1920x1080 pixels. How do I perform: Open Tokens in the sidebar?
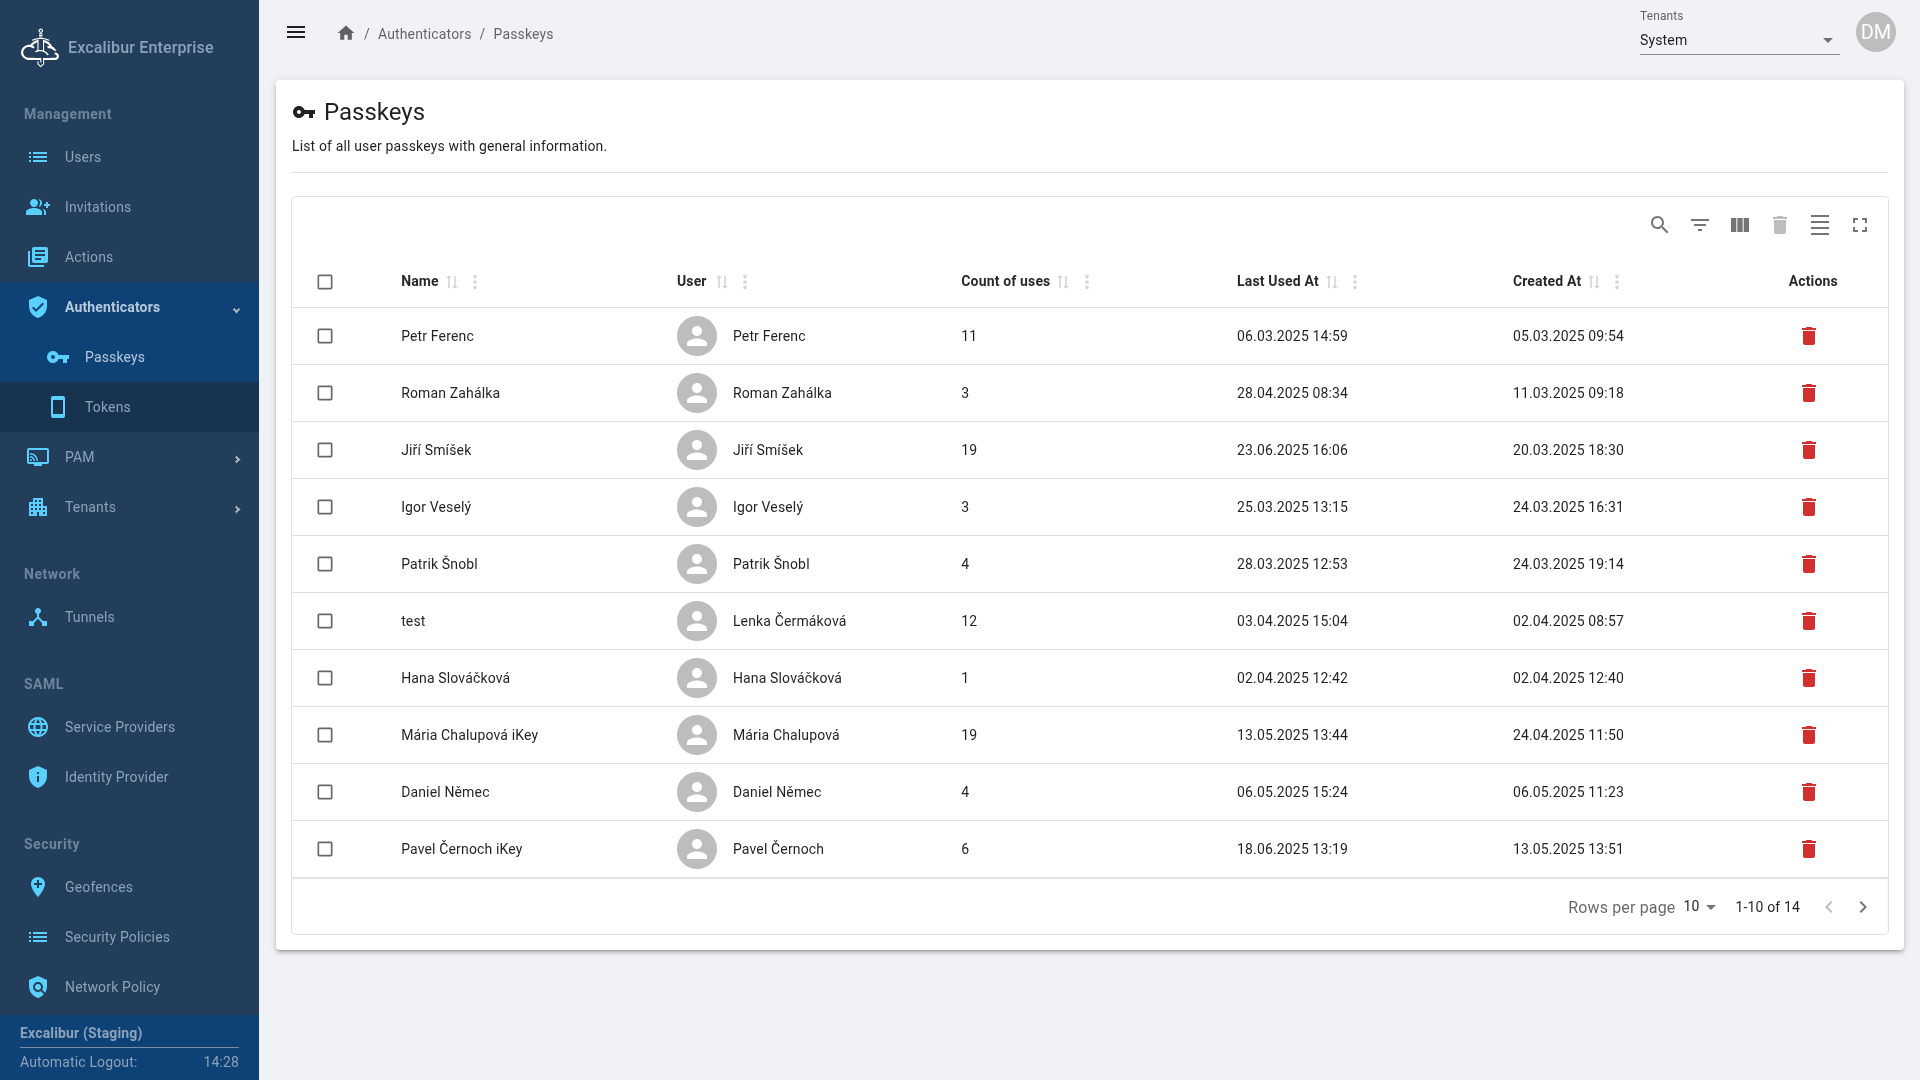click(108, 407)
